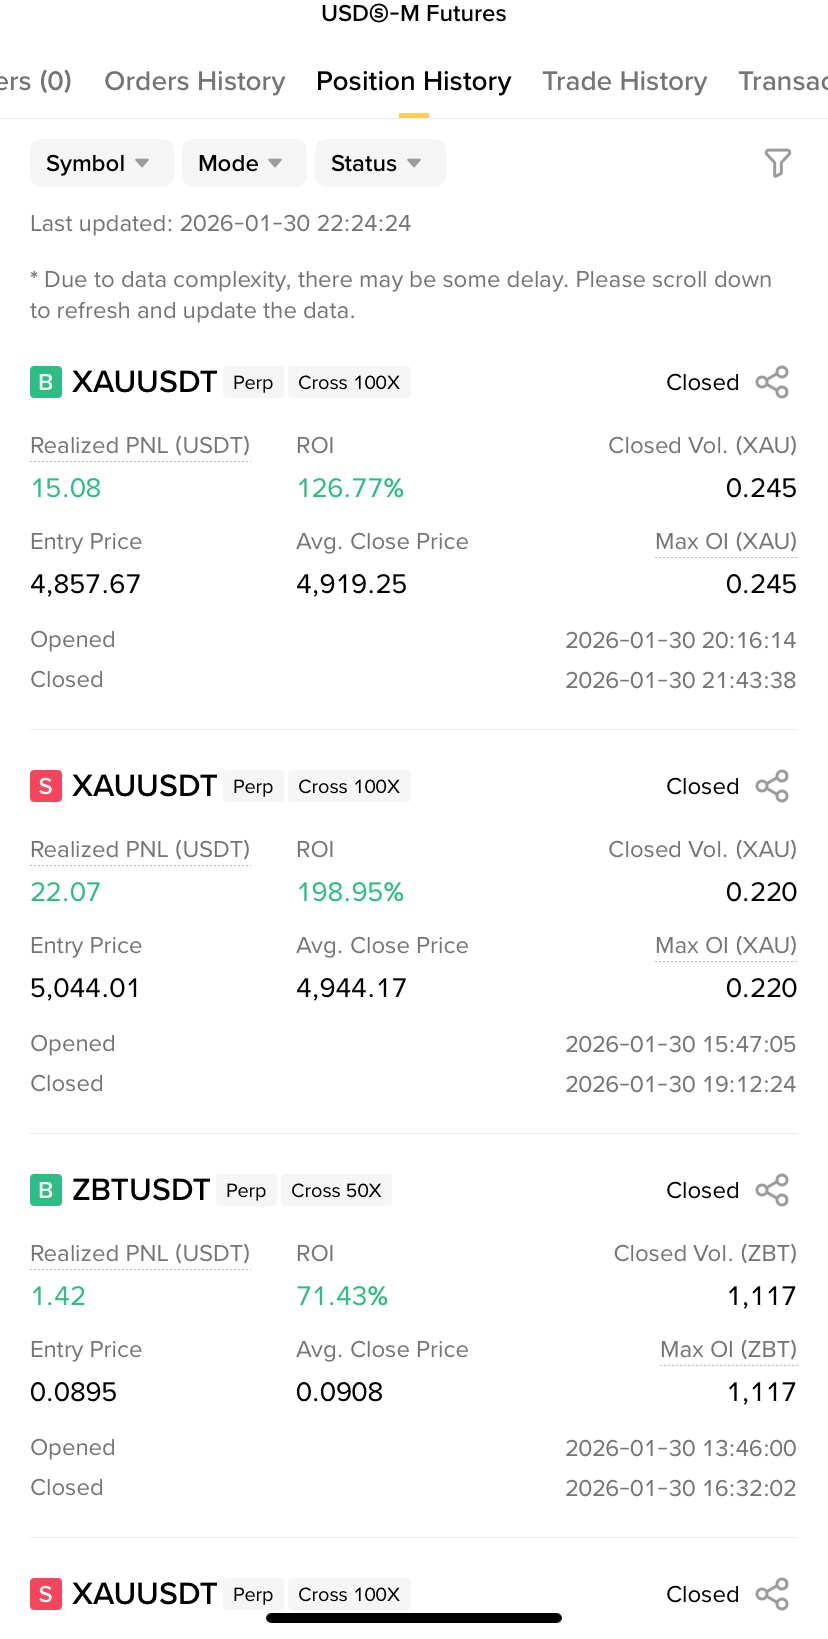Switch to the Trade History tab

[624, 81]
